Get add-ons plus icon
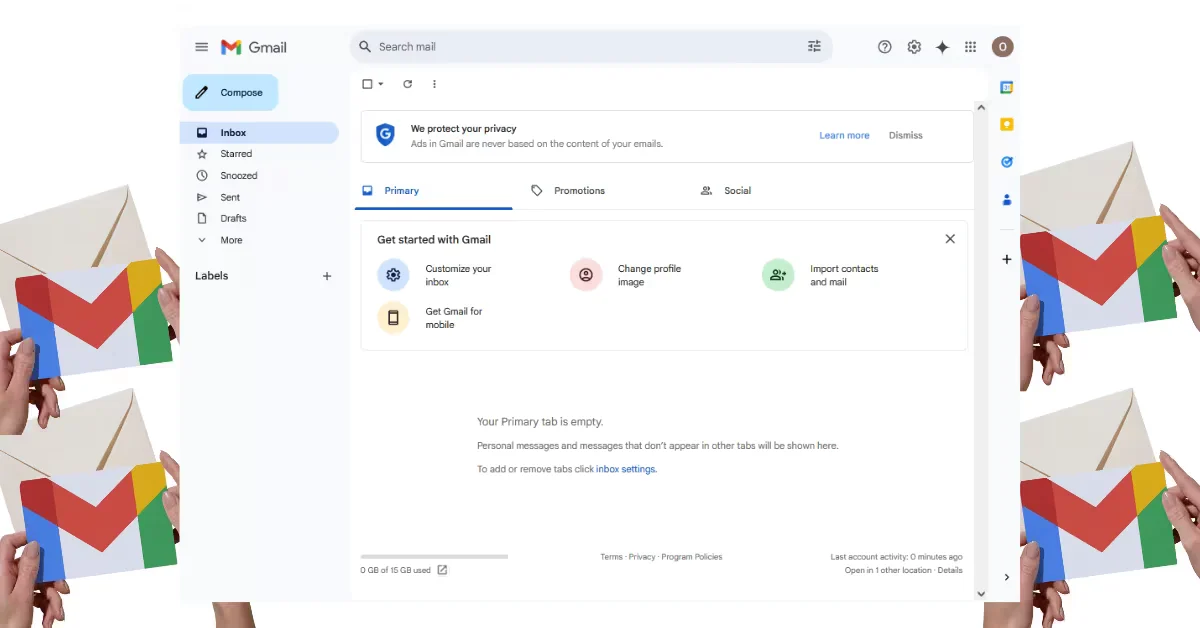The width and height of the screenshot is (1200, 628). (1007, 259)
